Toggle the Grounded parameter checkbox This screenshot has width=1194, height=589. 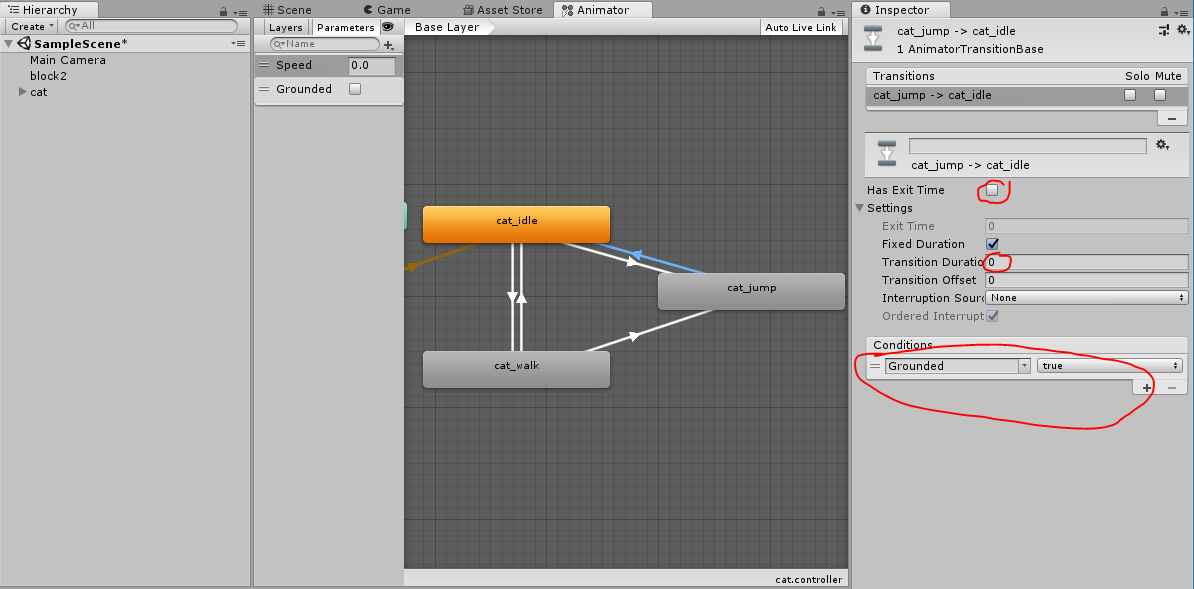[x=354, y=89]
